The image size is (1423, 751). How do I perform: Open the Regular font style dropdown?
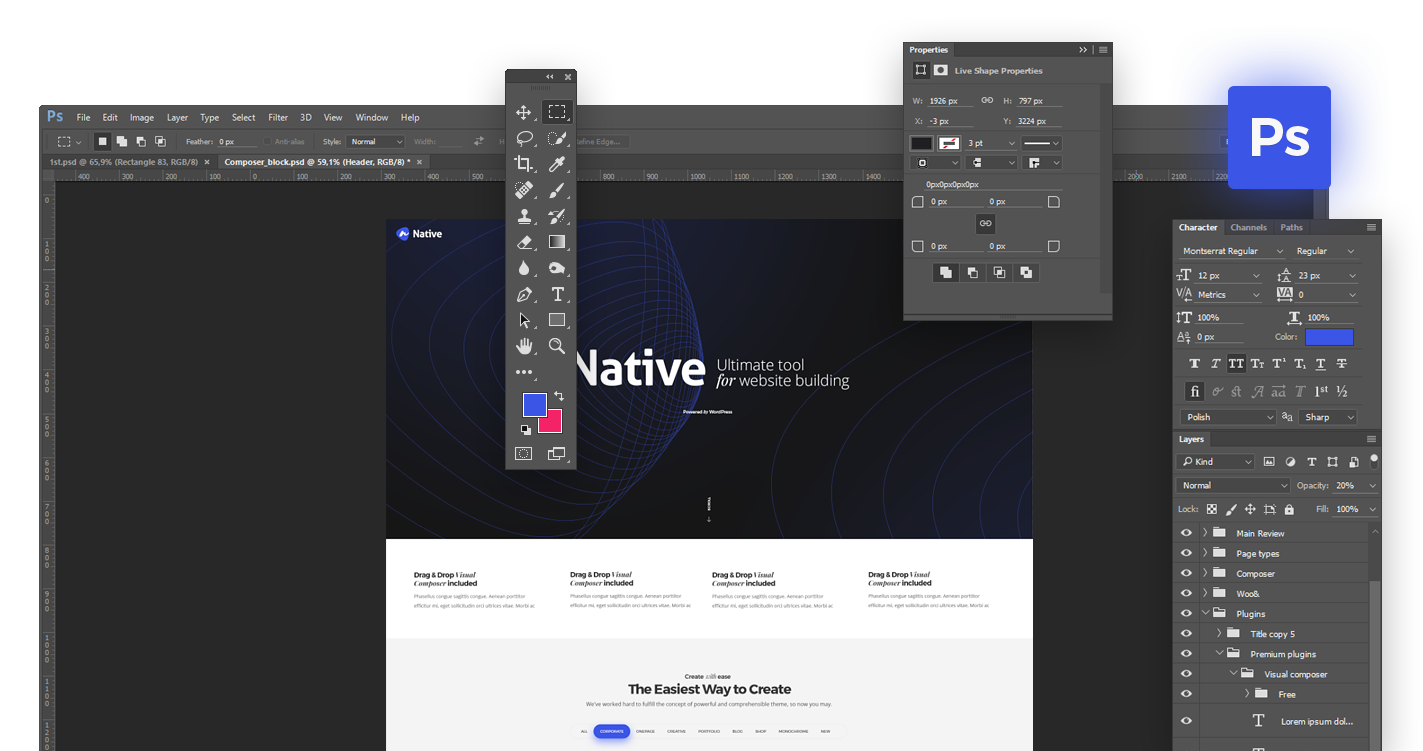(x=1325, y=251)
